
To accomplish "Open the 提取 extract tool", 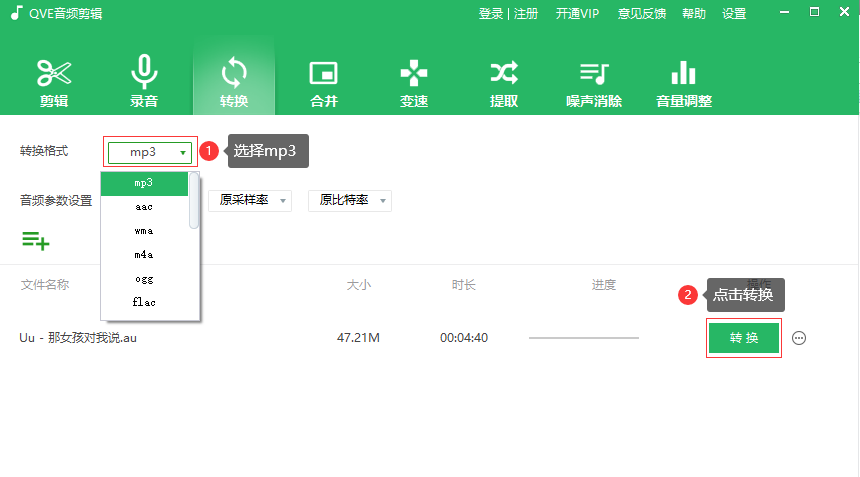I will [503, 83].
